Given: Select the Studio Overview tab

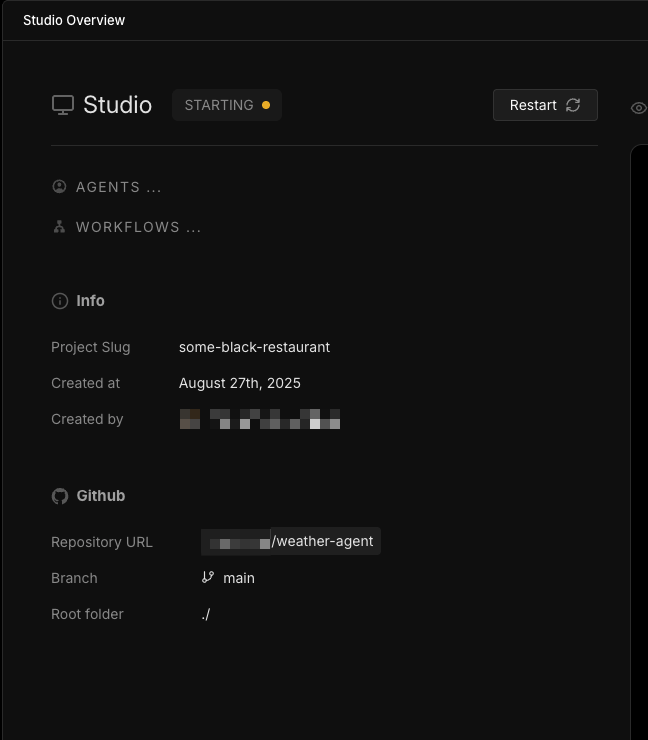Looking at the screenshot, I should tap(74, 20).
